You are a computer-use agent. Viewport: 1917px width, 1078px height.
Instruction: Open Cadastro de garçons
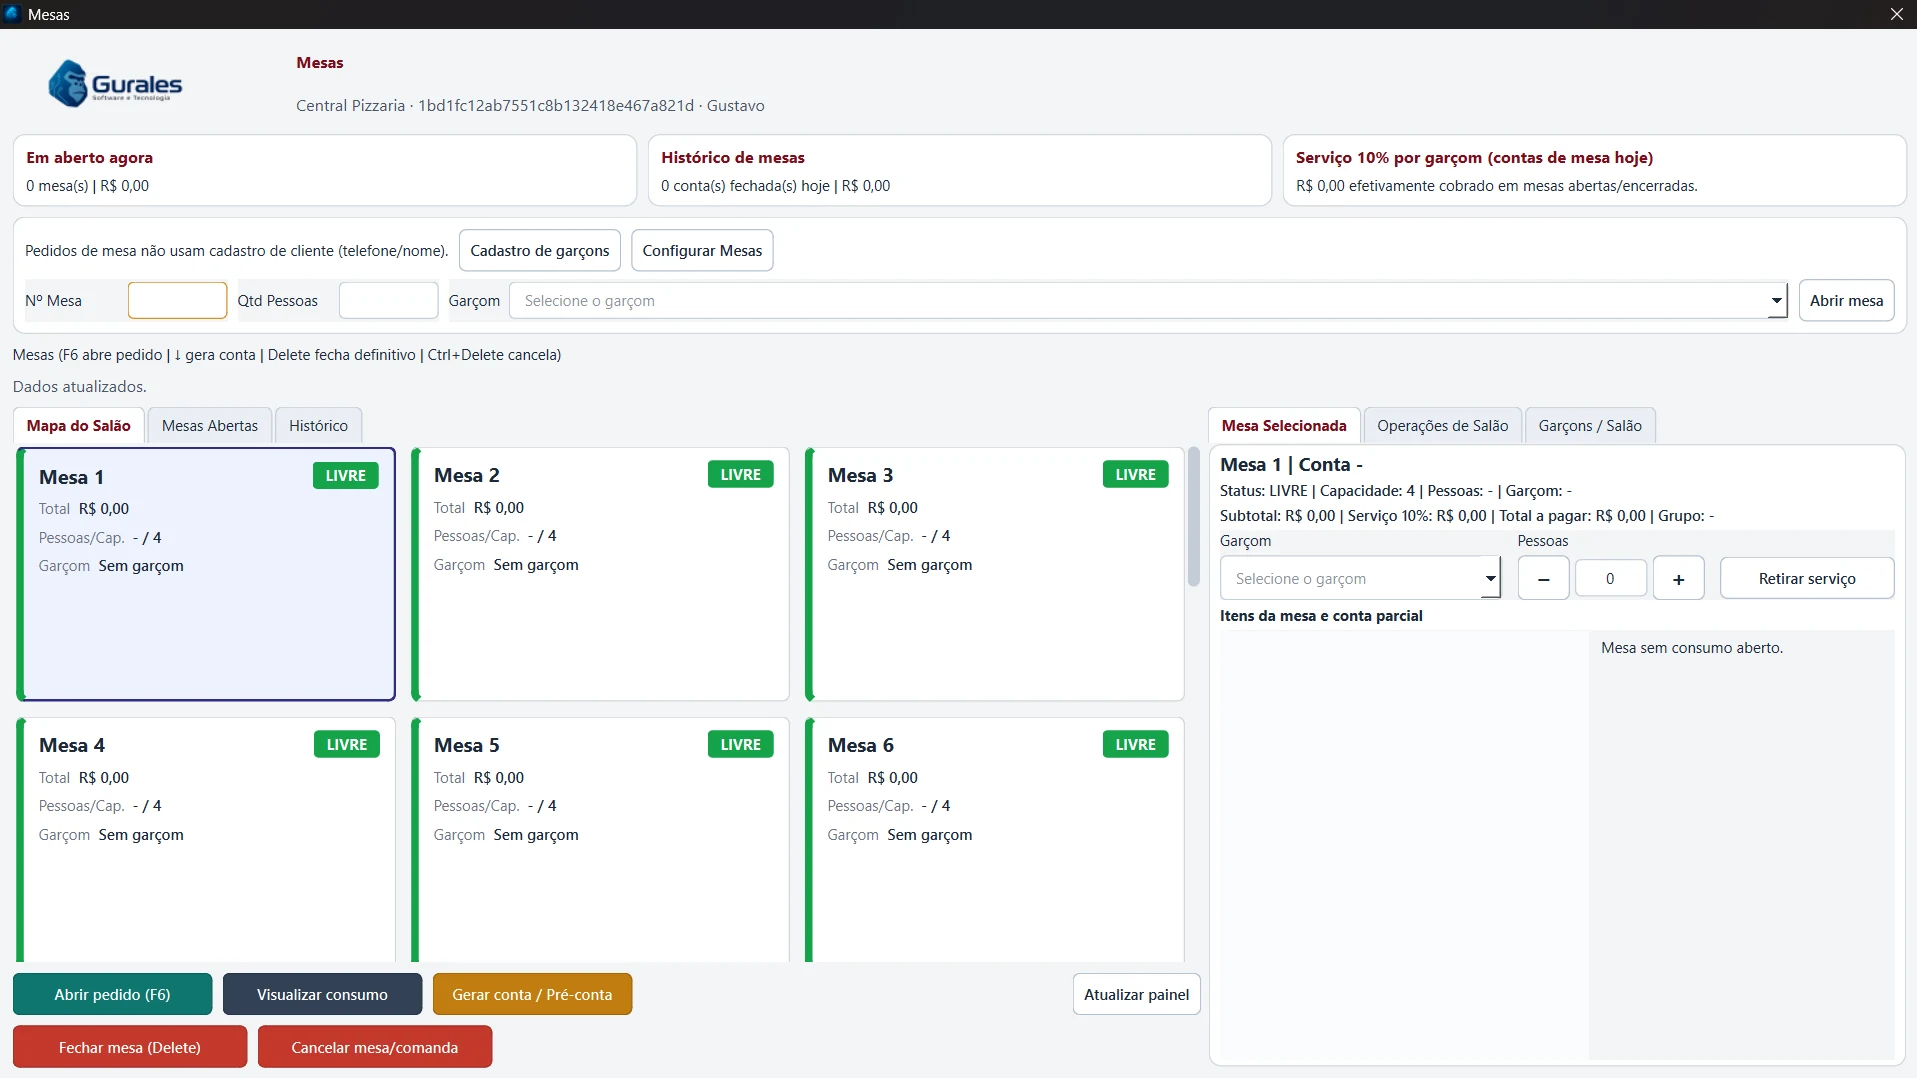coord(540,251)
